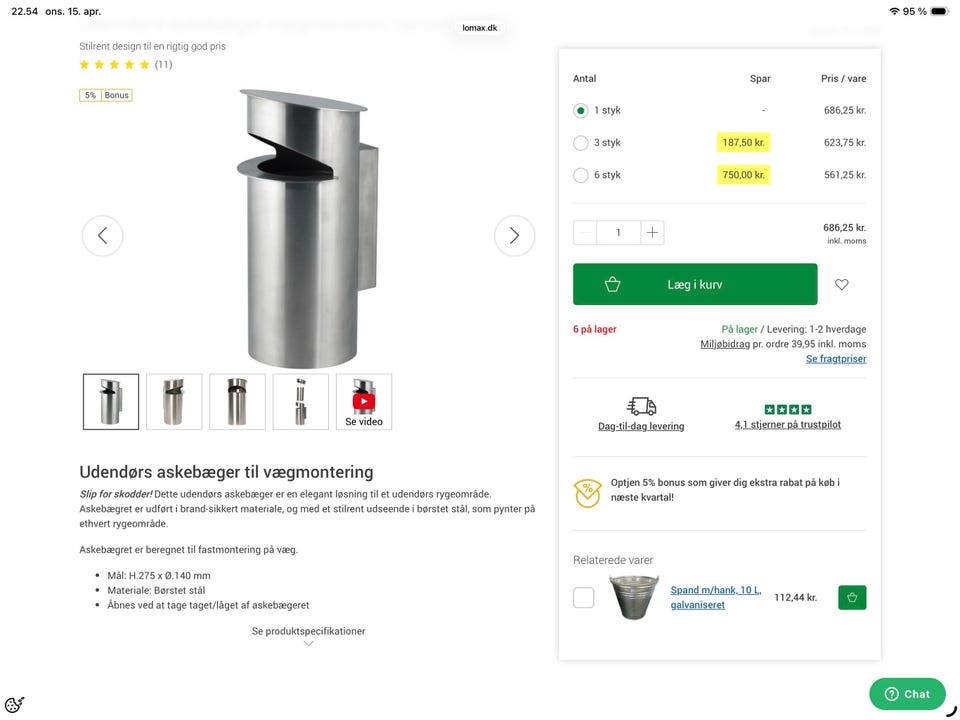Decrease quantity with the minus button

click(585, 233)
